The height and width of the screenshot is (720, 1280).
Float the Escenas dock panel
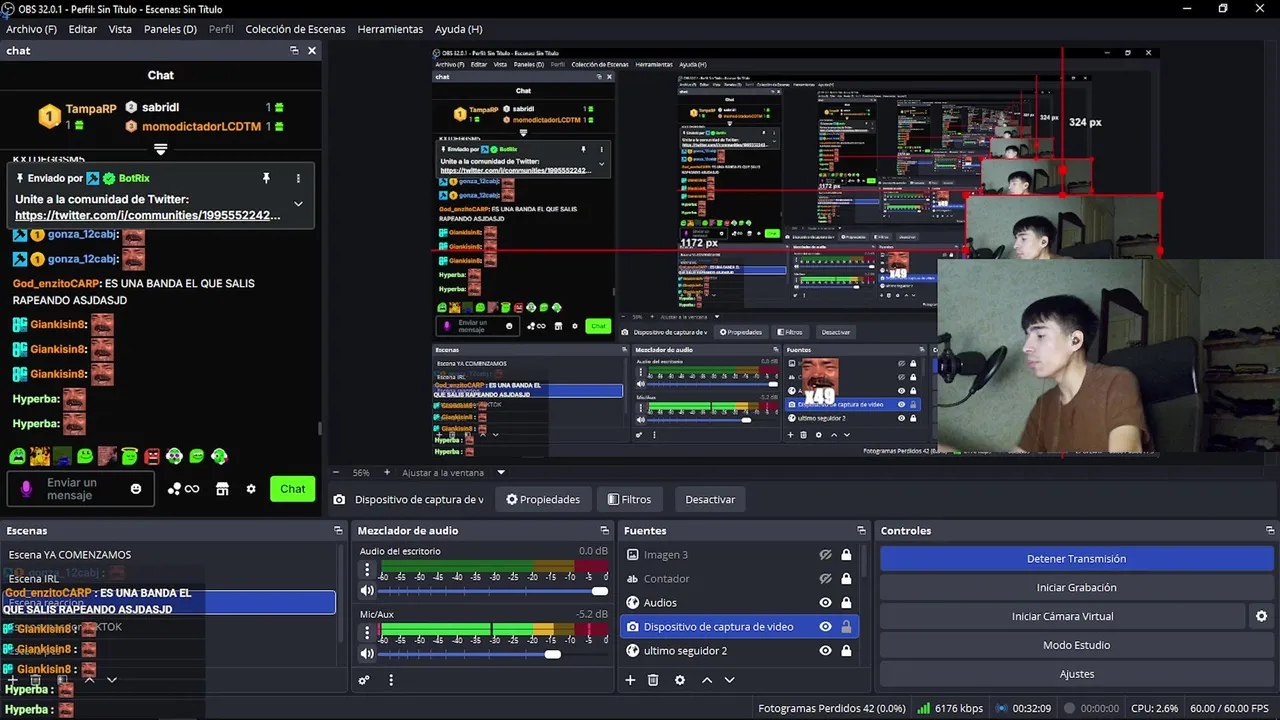coord(338,531)
